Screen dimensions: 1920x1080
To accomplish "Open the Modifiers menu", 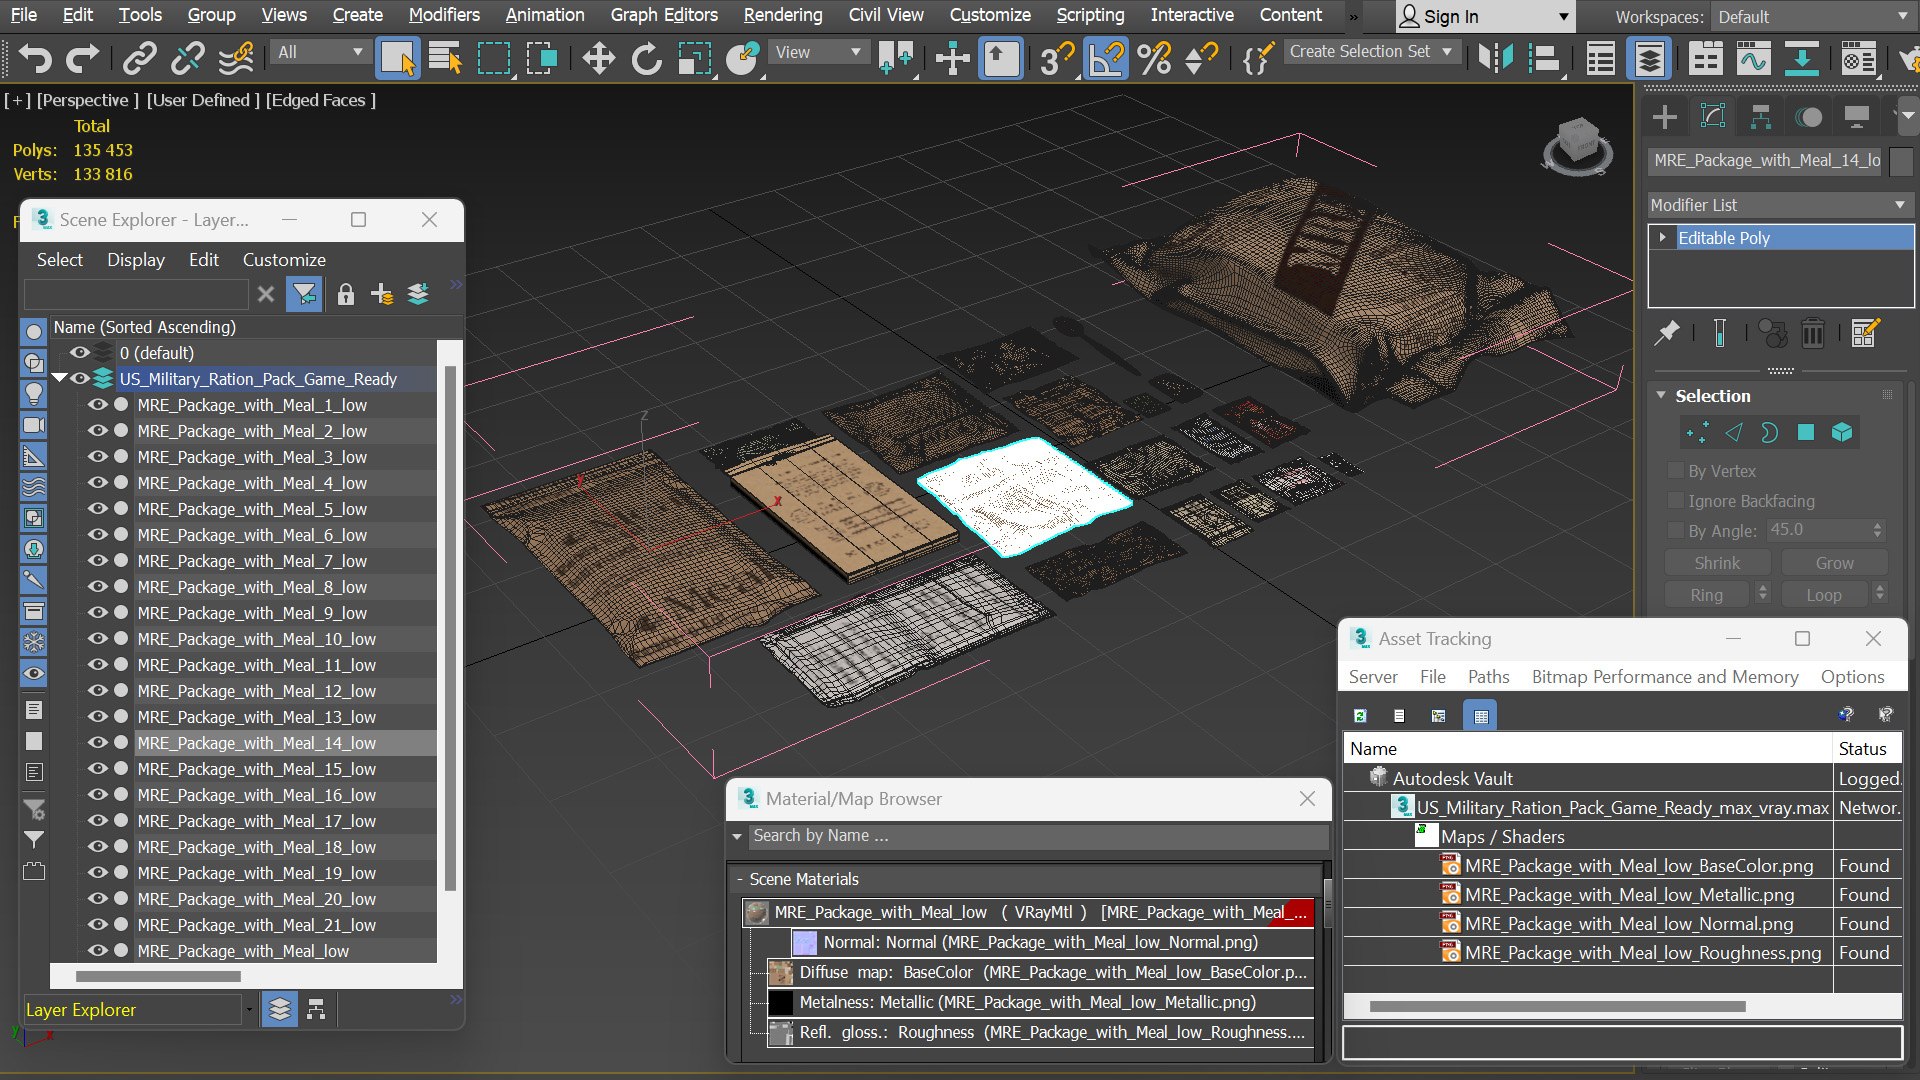I will (444, 15).
